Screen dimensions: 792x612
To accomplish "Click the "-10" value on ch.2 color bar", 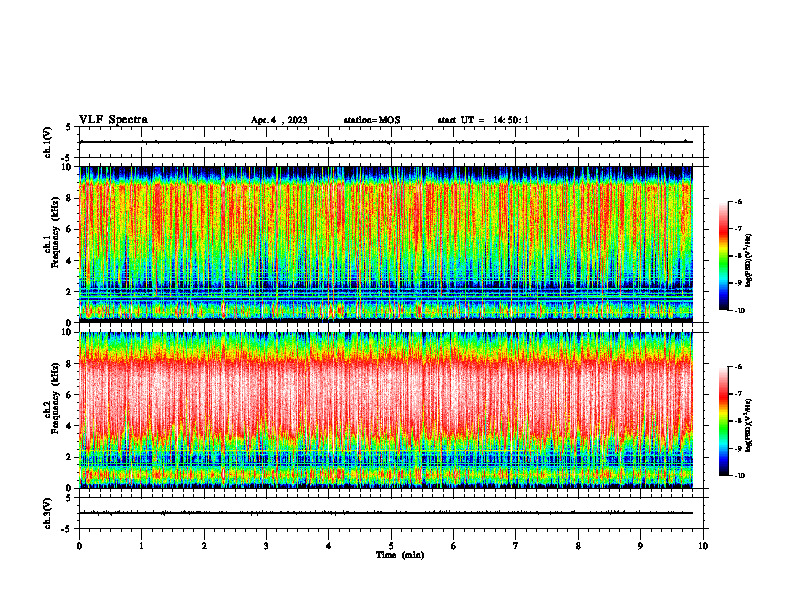I will (x=739, y=476).
